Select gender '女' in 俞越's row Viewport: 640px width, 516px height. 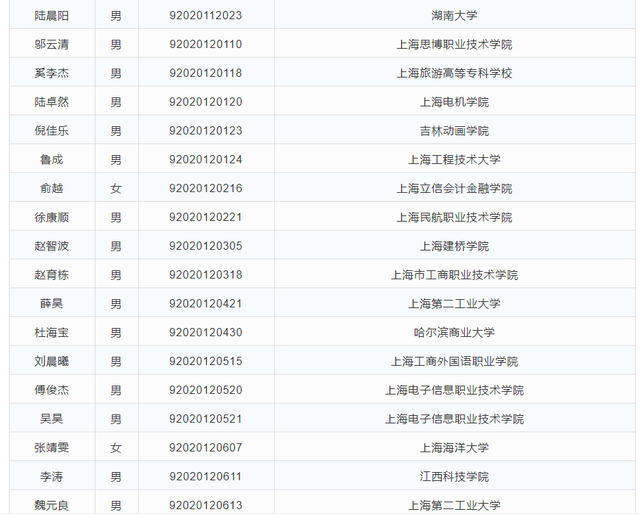[116, 188]
